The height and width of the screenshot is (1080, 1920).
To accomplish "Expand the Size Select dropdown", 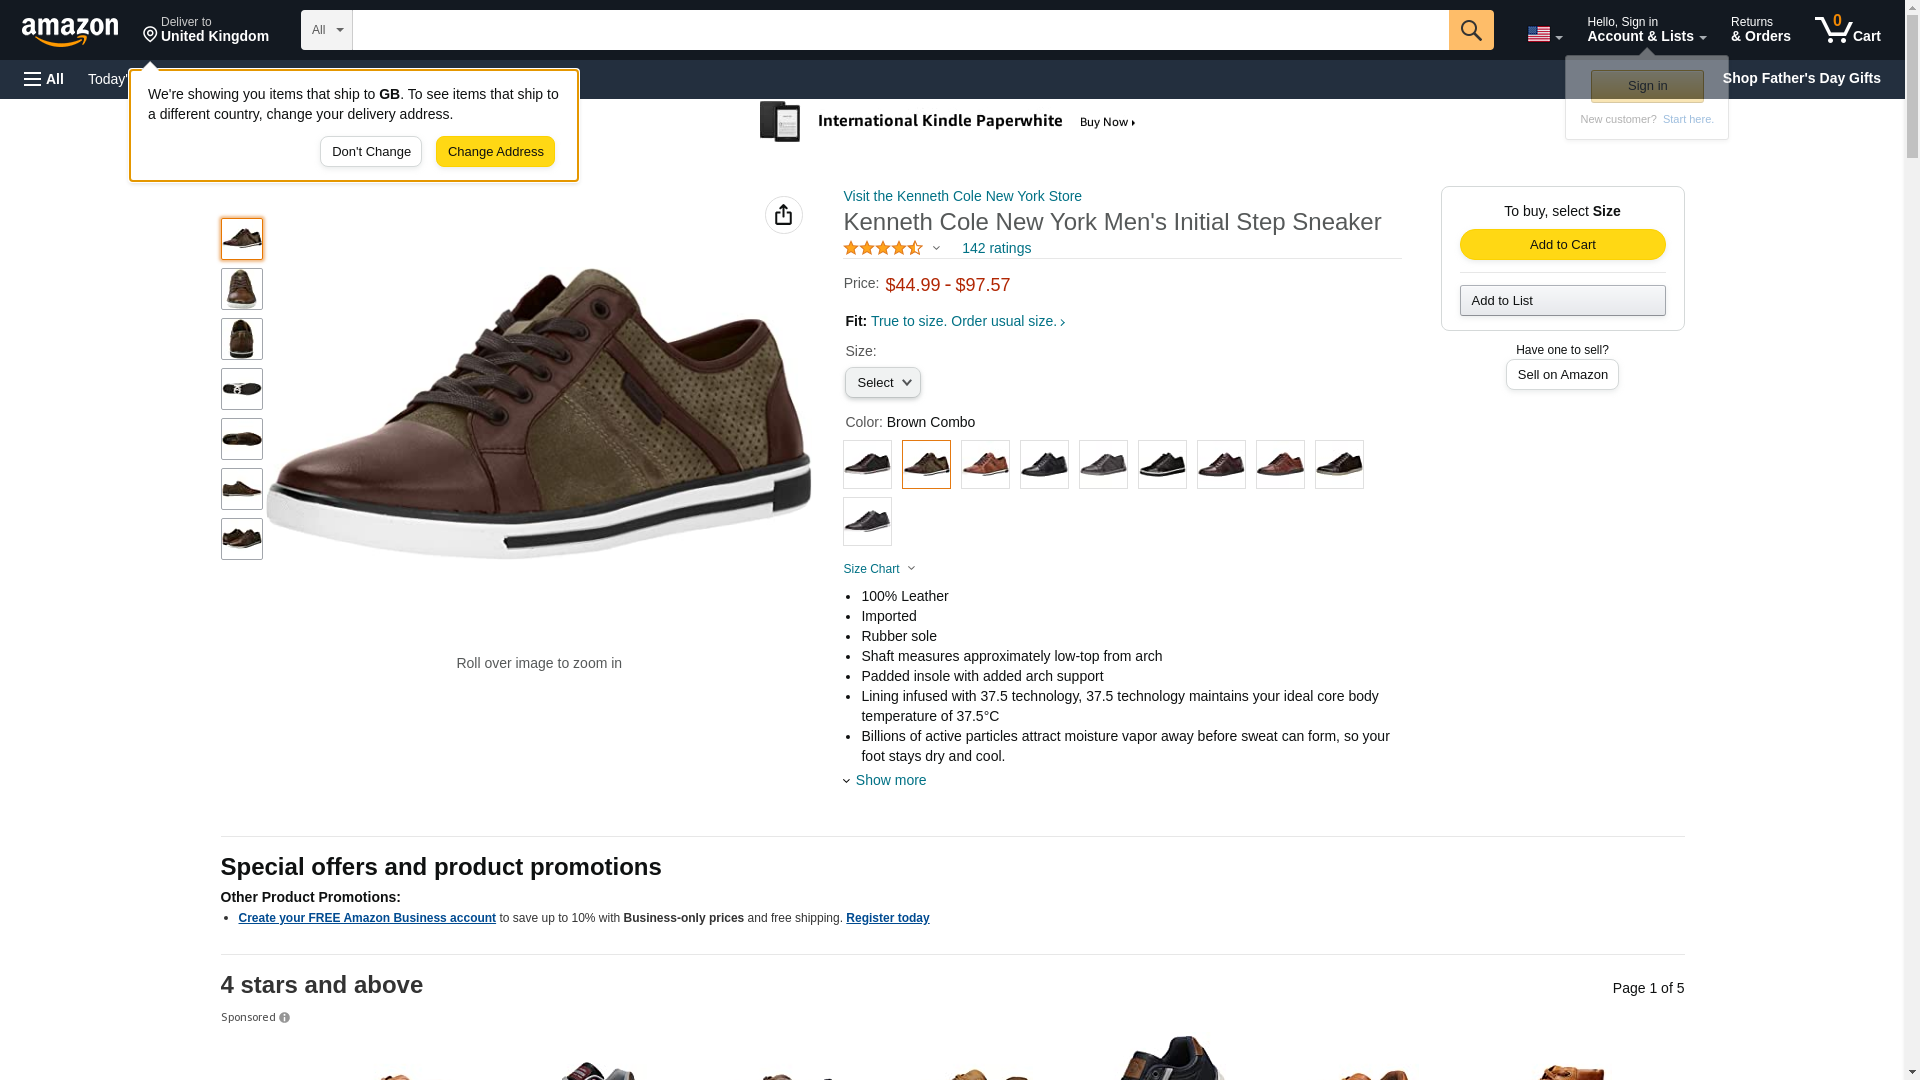I will (x=882, y=383).
